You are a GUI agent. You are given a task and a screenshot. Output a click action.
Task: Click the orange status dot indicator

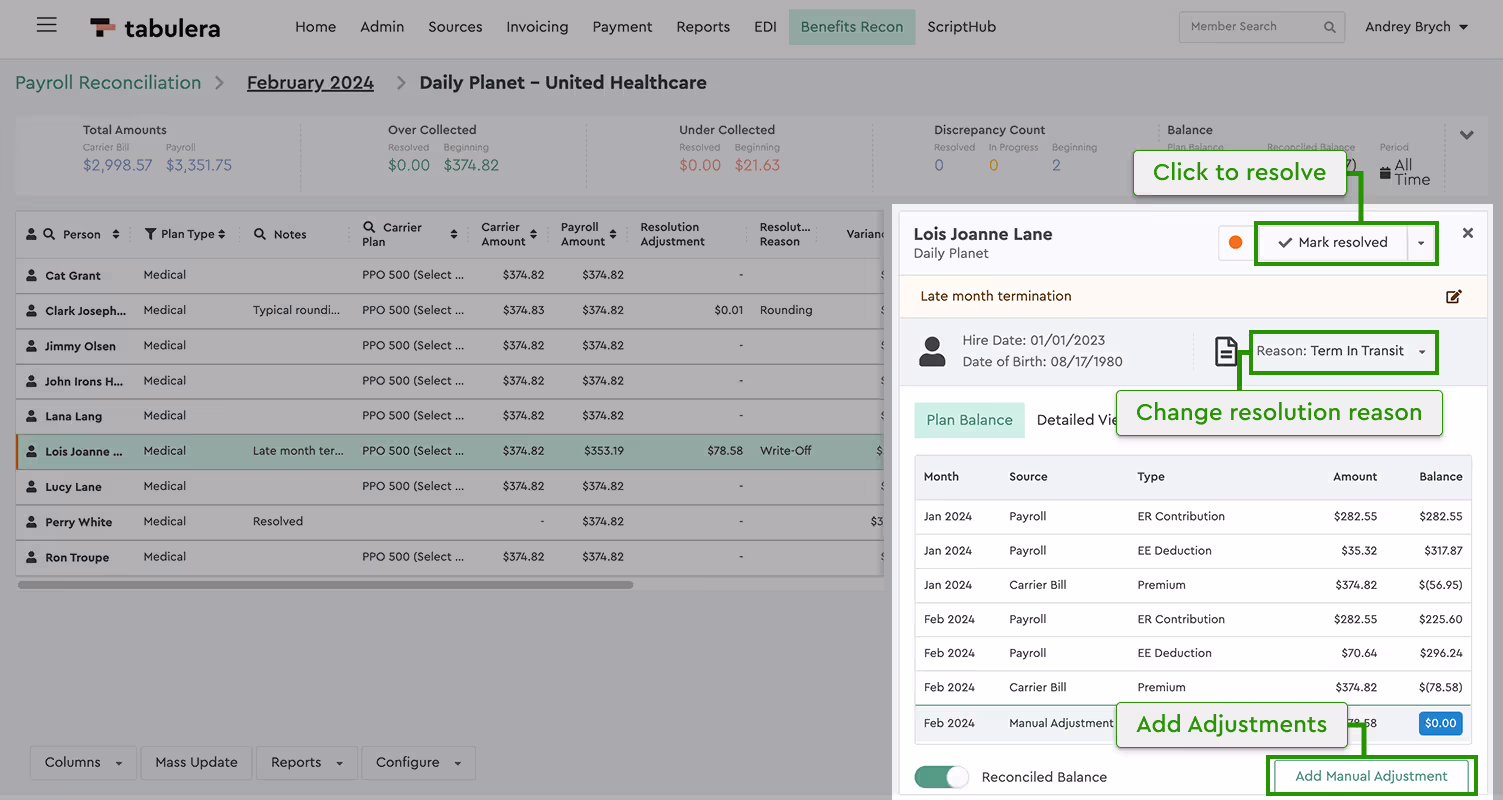coord(1235,242)
